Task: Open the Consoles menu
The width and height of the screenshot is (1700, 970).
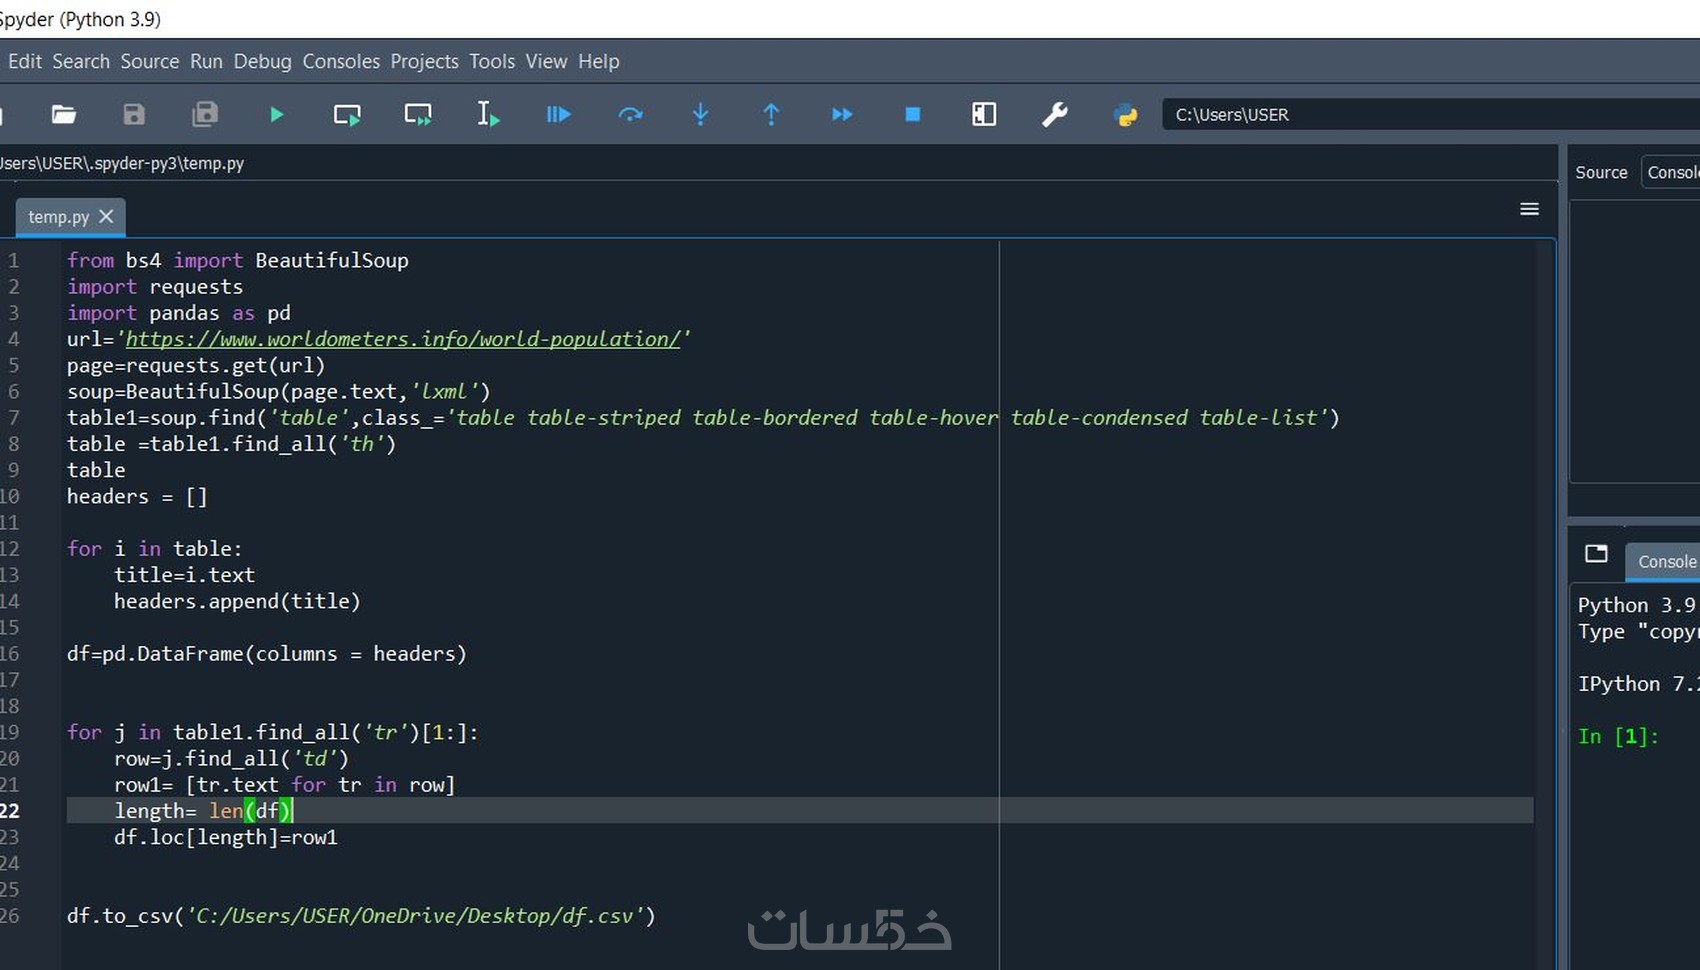Action: 341,61
